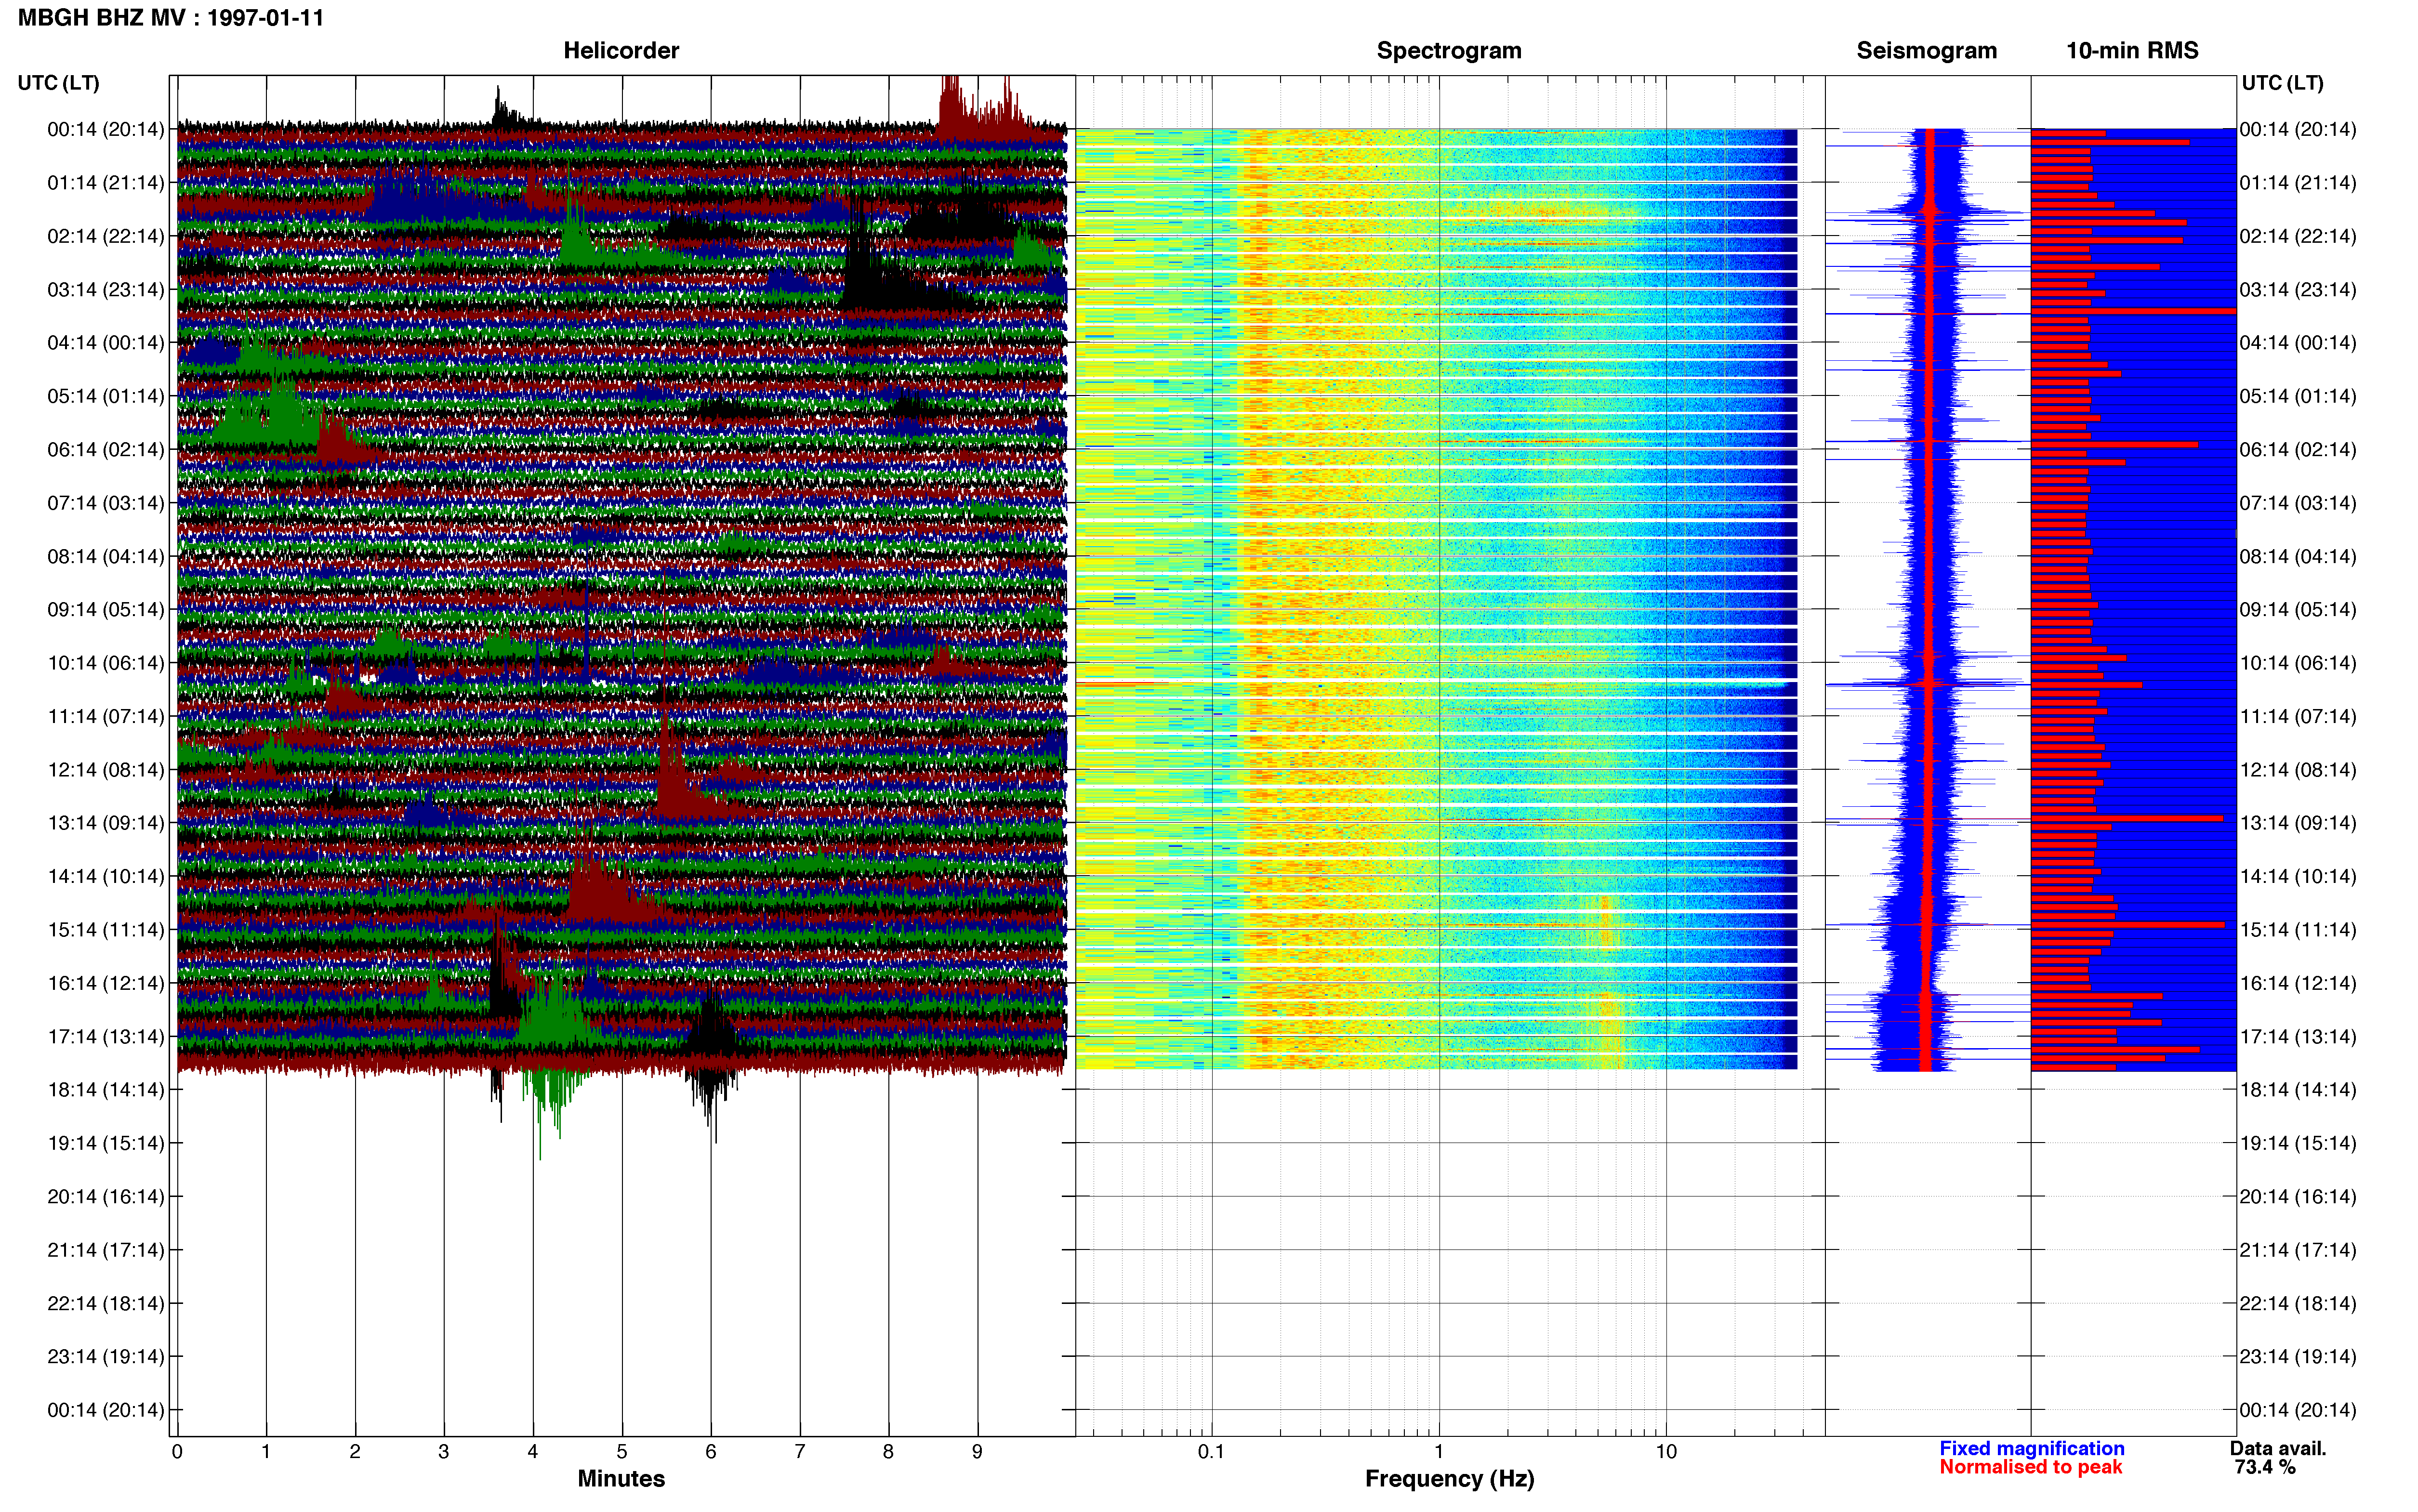Click left time label '22:14 (18:14)'
2418x1512 pixels.
coord(105,1303)
